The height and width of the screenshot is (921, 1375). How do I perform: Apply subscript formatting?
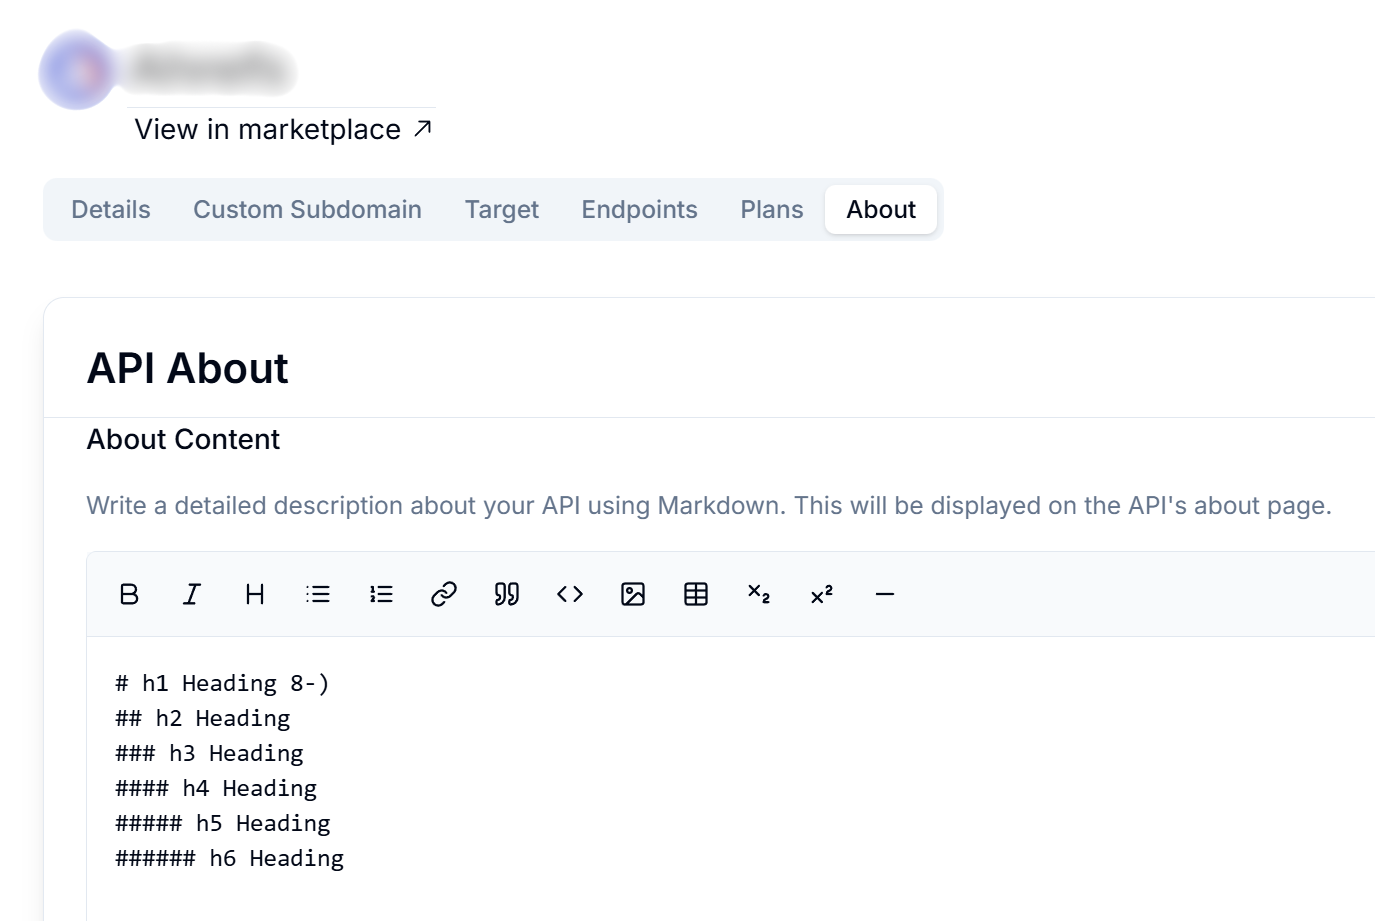759,594
